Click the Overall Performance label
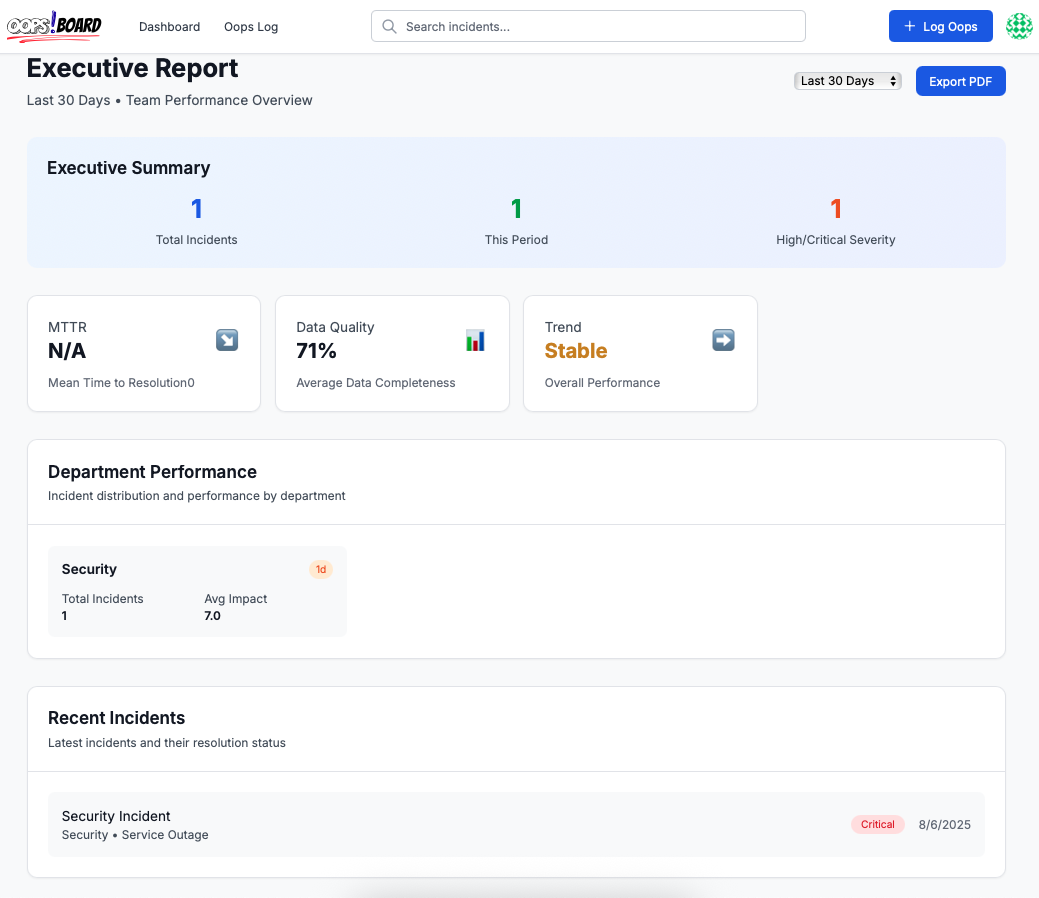This screenshot has height=898, width=1039. click(602, 382)
